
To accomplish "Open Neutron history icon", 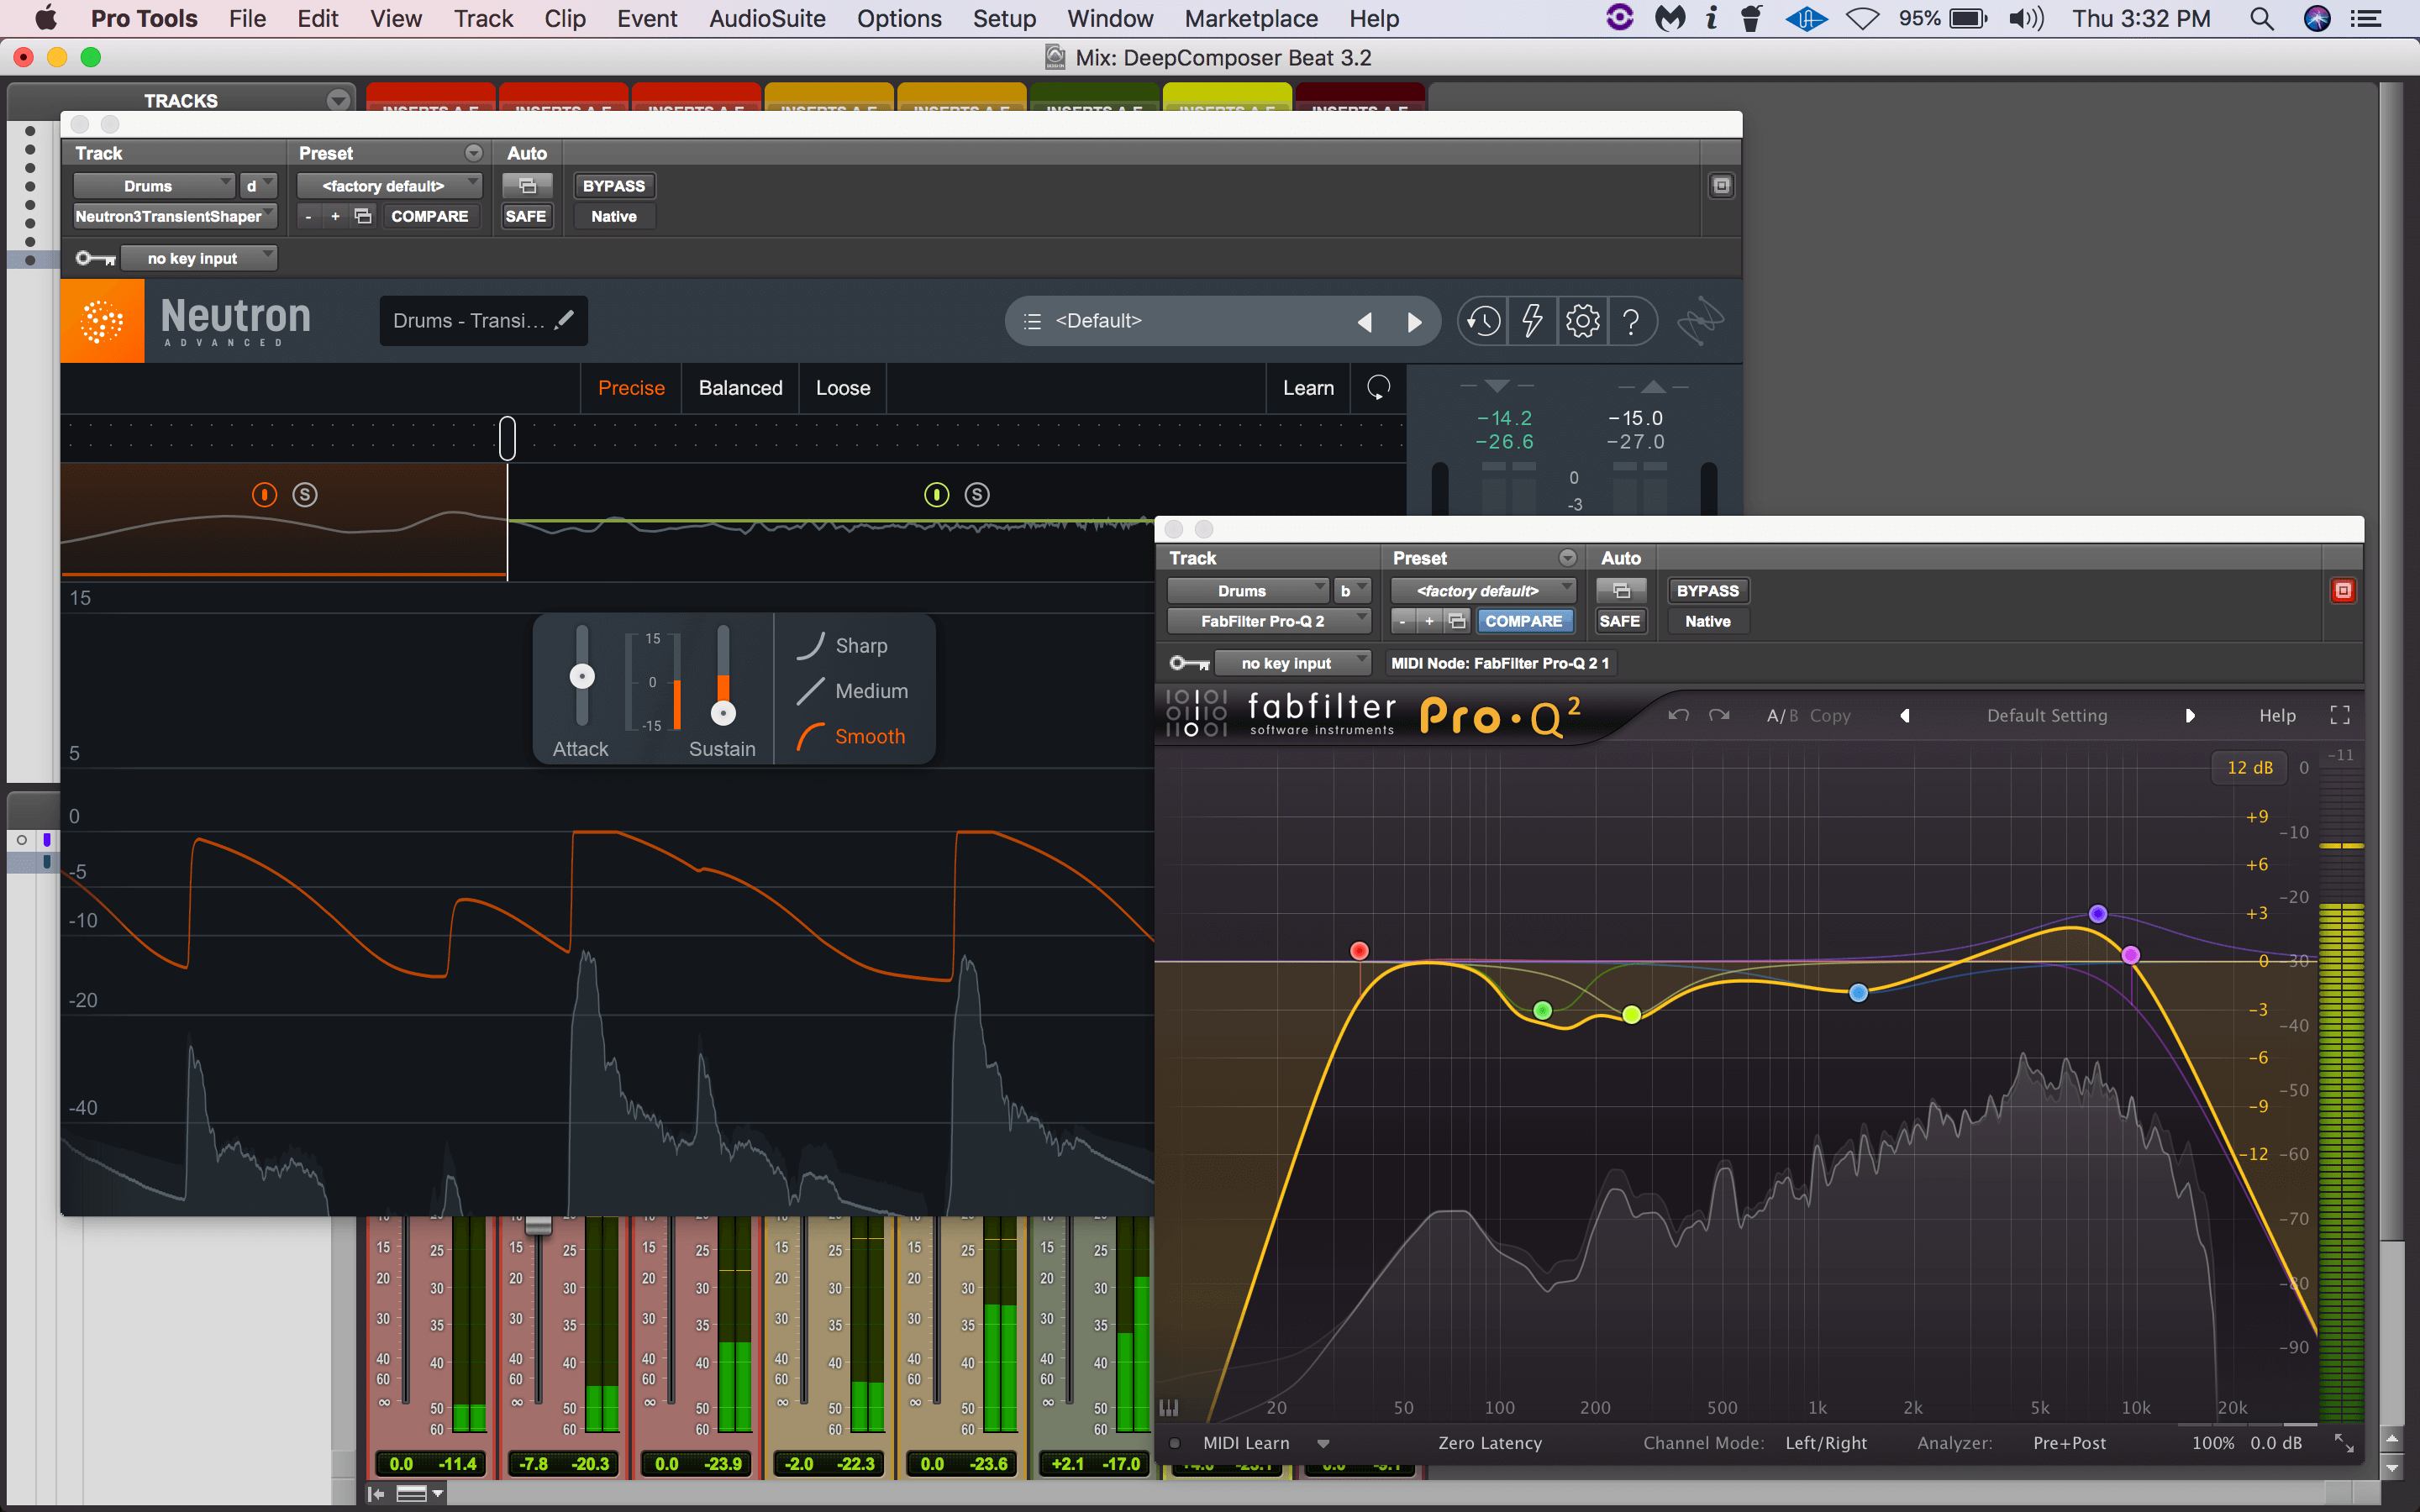I will (1482, 321).
